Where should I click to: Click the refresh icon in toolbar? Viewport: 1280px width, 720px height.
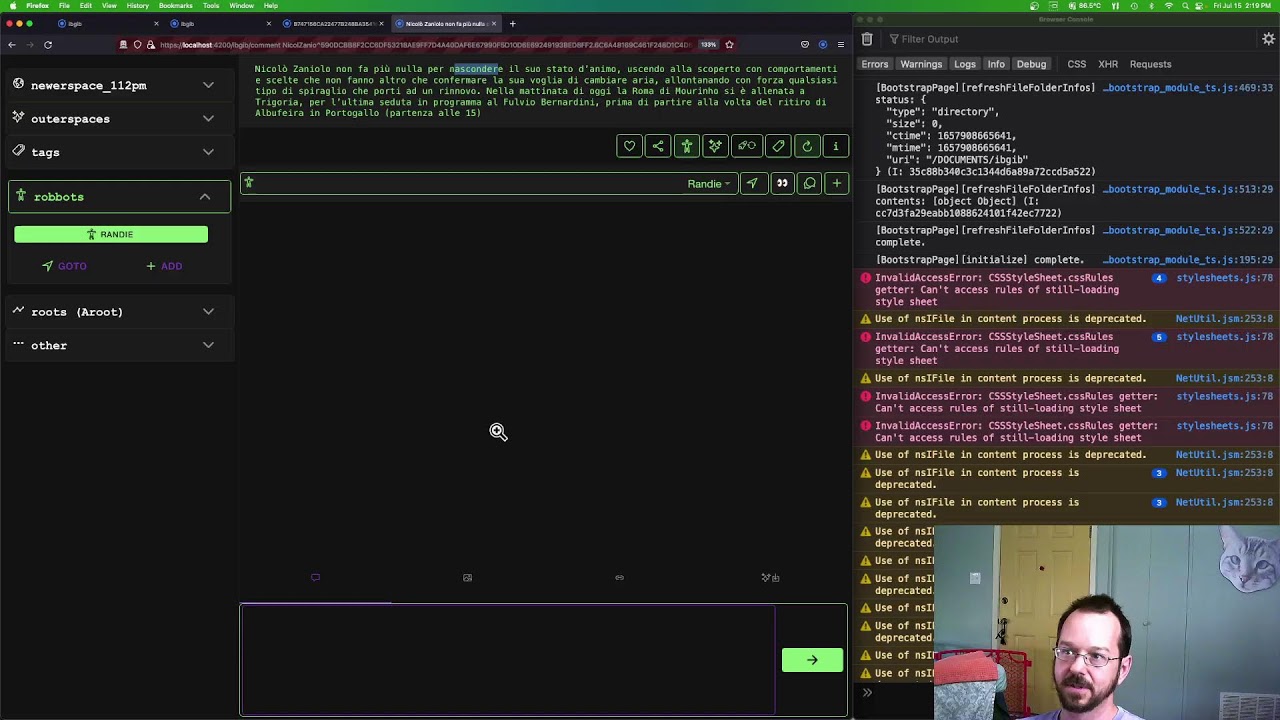coord(807,146)
